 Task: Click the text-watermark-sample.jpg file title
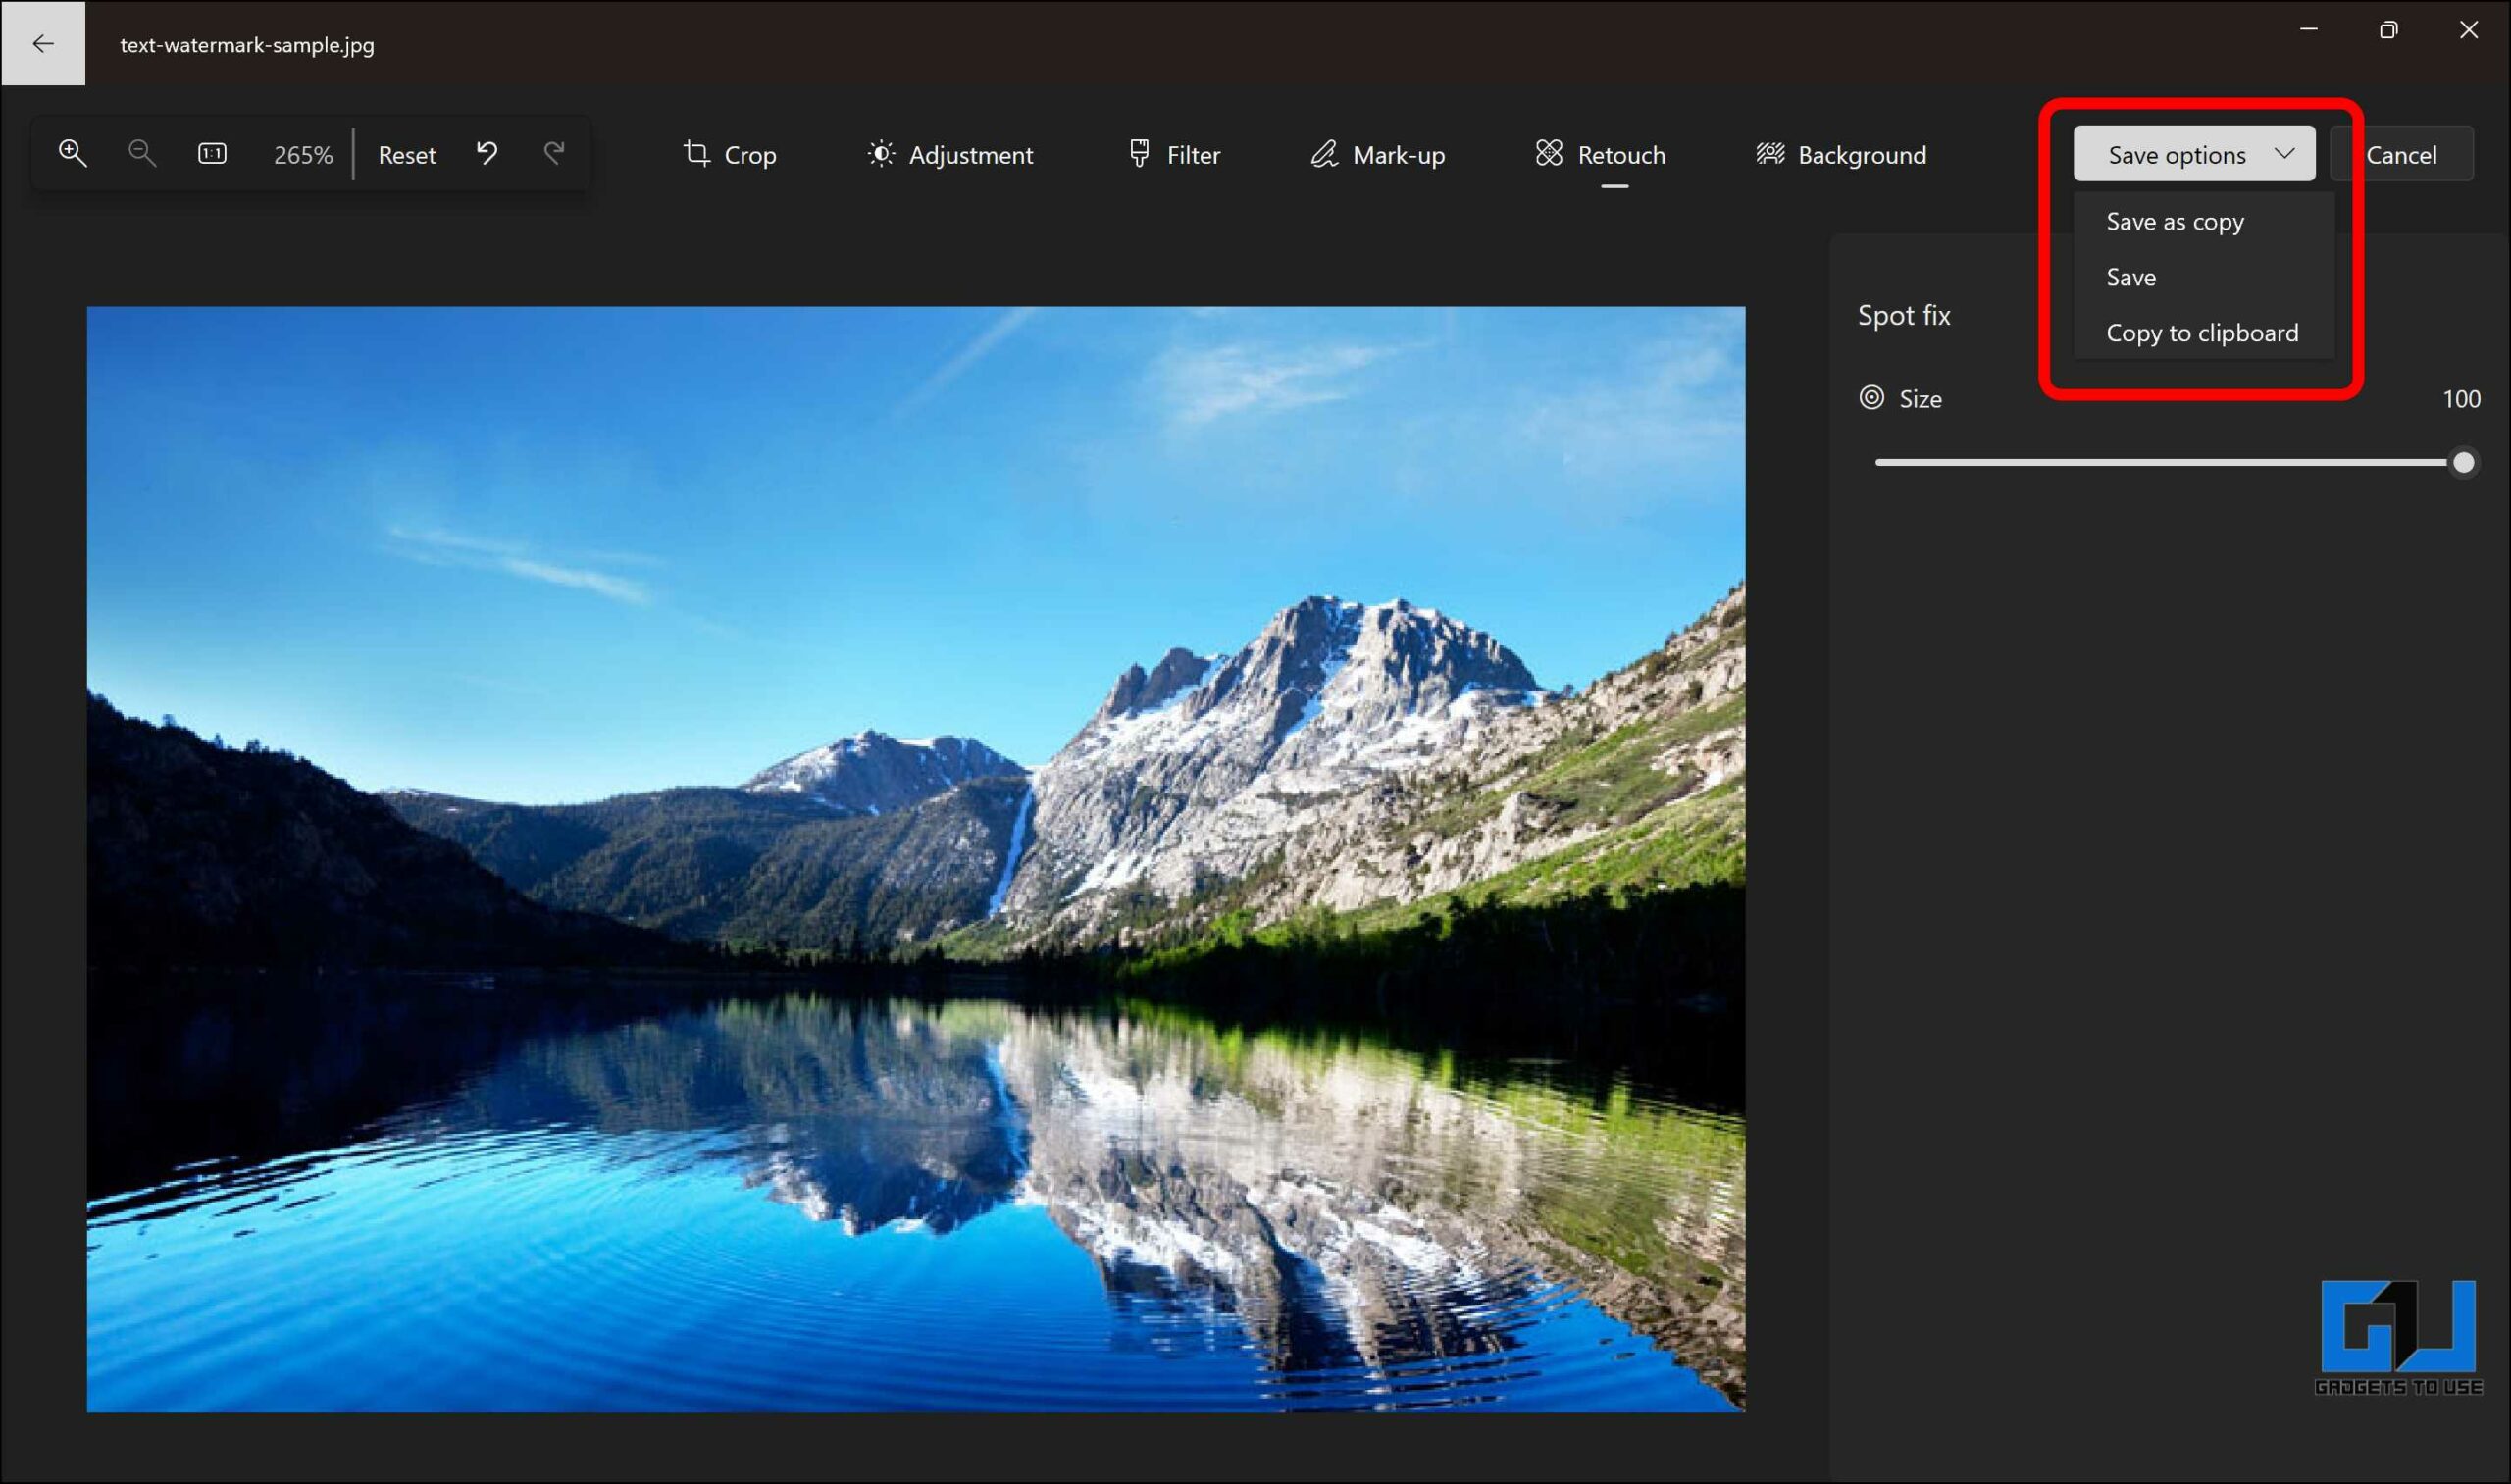[247, 45]
